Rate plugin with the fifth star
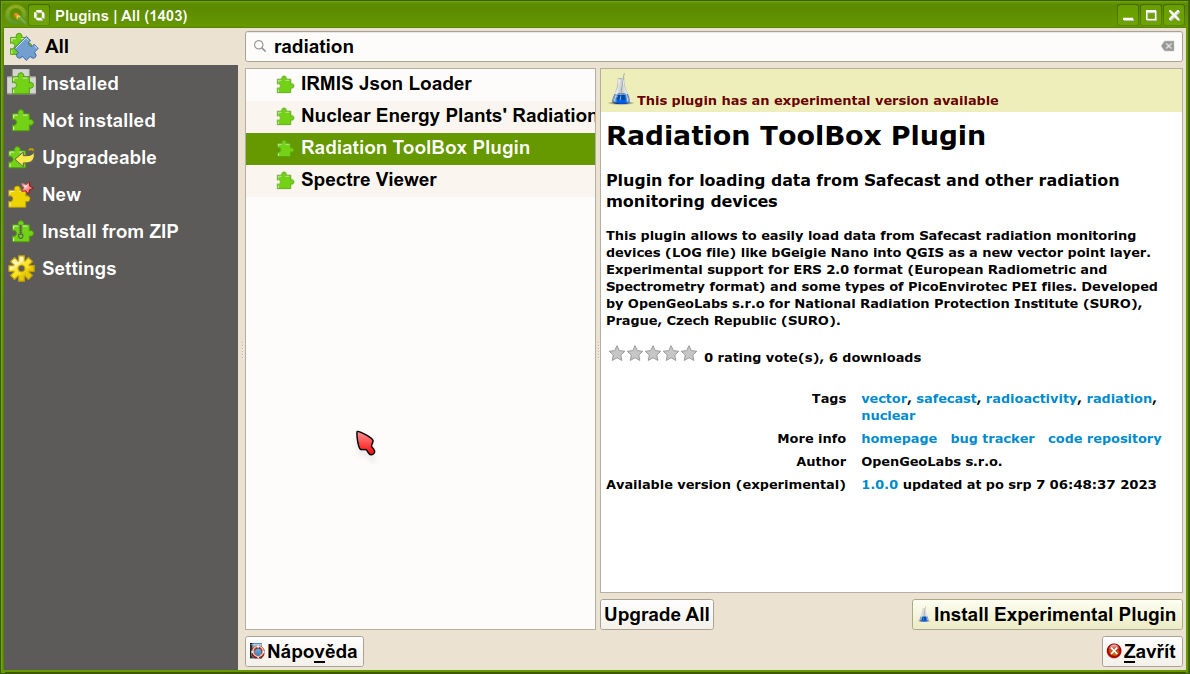 pyautogui.click(x=688, y=354)
